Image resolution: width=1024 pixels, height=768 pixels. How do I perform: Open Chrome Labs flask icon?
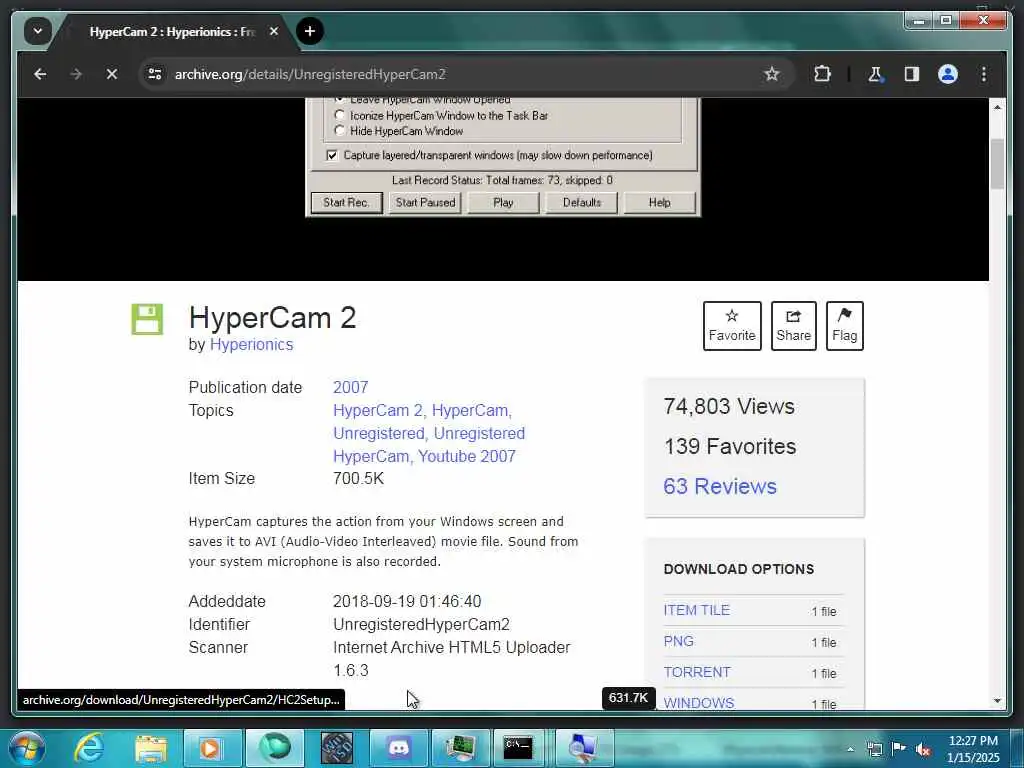coord(875,74)
